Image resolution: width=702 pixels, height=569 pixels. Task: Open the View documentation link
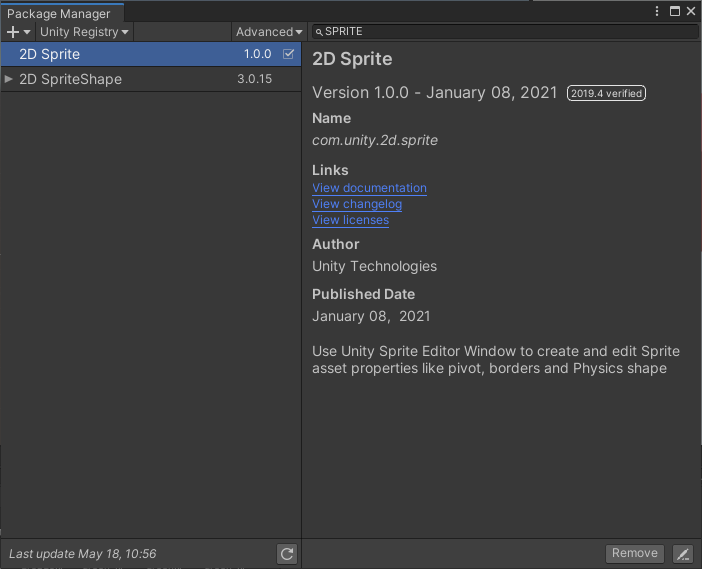[x=369, y=188]
